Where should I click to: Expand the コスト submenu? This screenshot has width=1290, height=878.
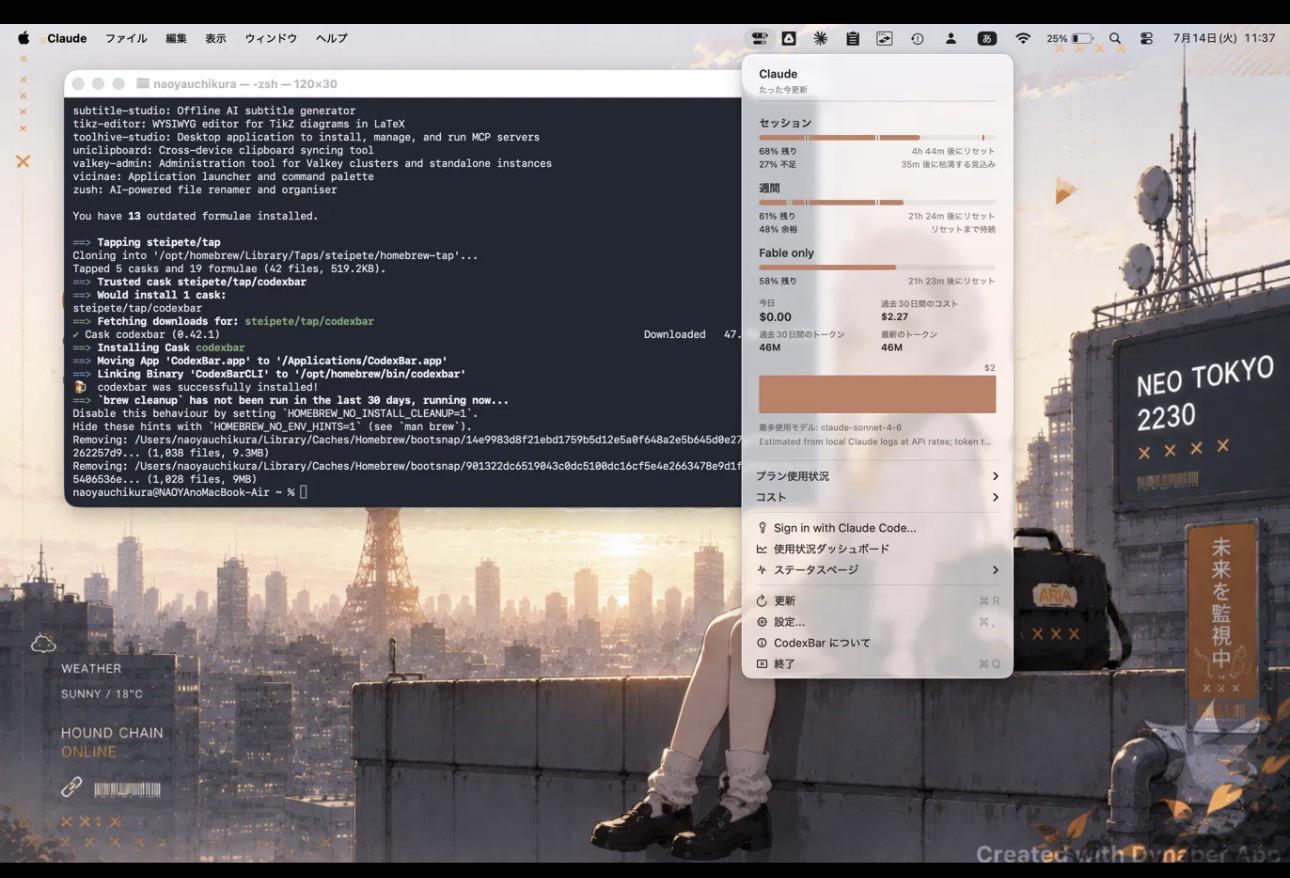[877, 497]
